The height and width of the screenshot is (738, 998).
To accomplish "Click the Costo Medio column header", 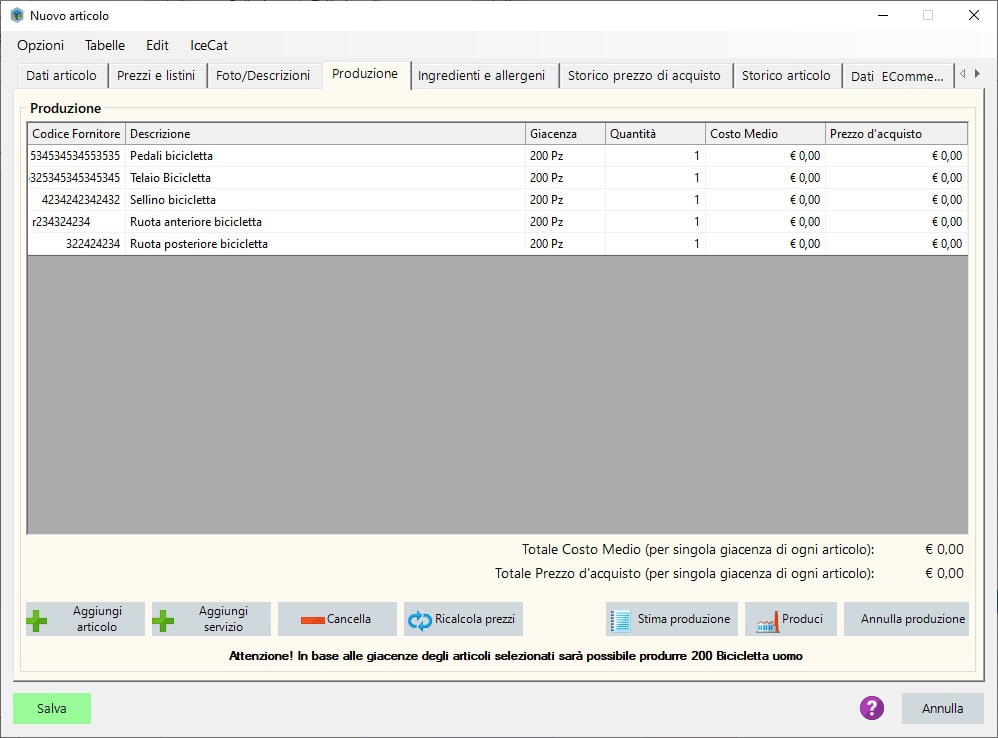I will tap(766, 134).
